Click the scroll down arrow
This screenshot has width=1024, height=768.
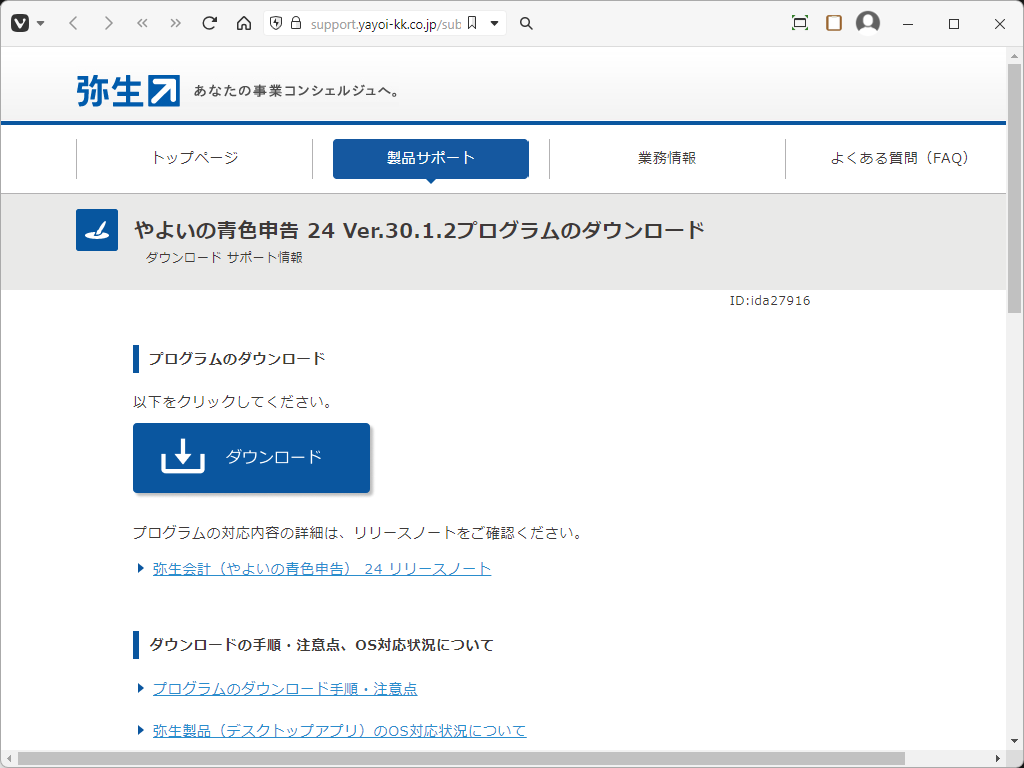(x=1014, y=741)
